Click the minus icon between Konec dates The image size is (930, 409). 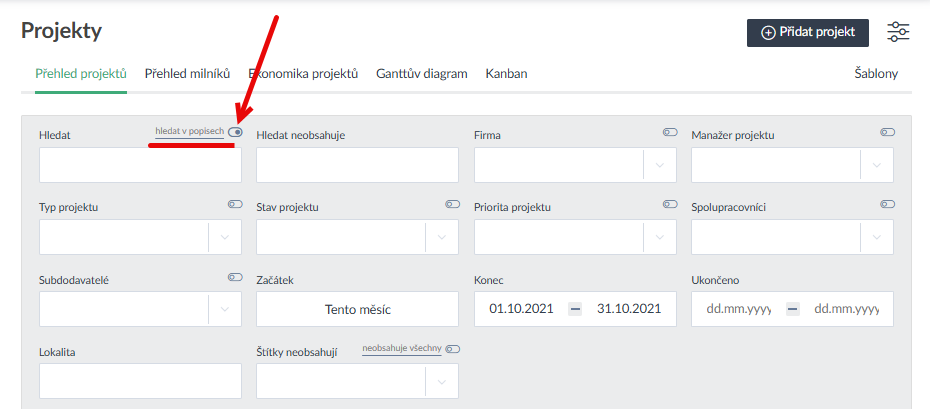575,309
